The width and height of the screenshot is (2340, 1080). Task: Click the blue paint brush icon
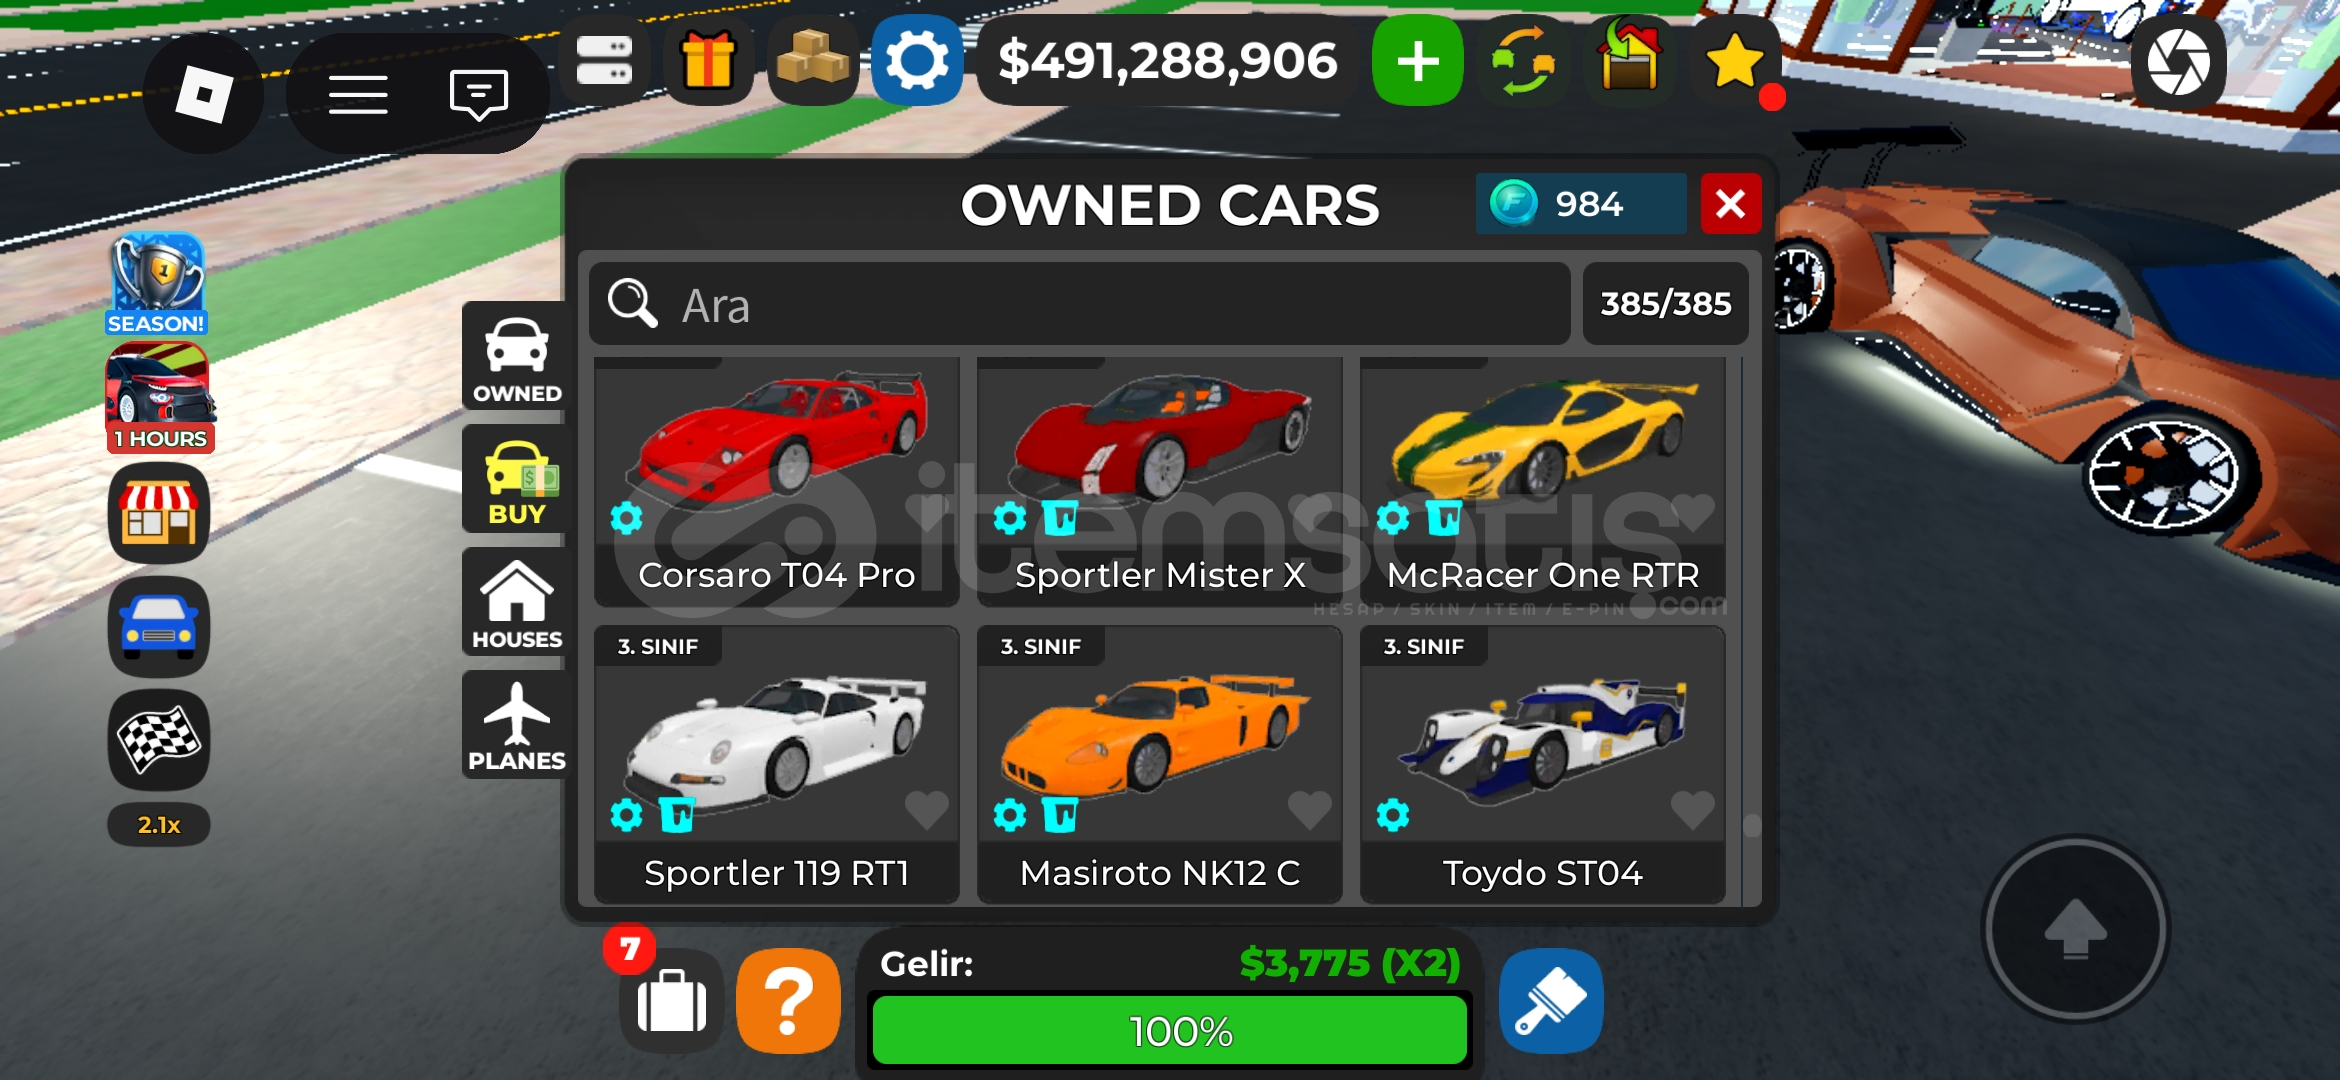[x=1551, y=1001]
